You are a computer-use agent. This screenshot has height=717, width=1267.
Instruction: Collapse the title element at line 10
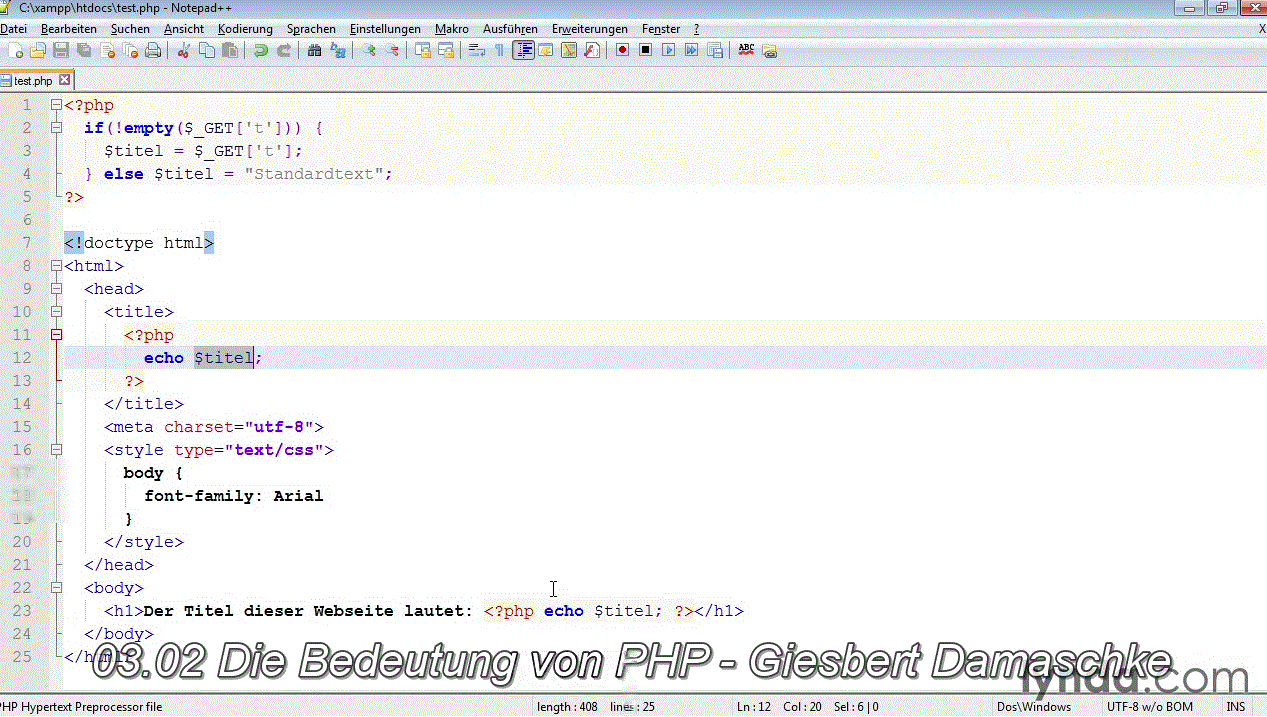click(56, 312)
